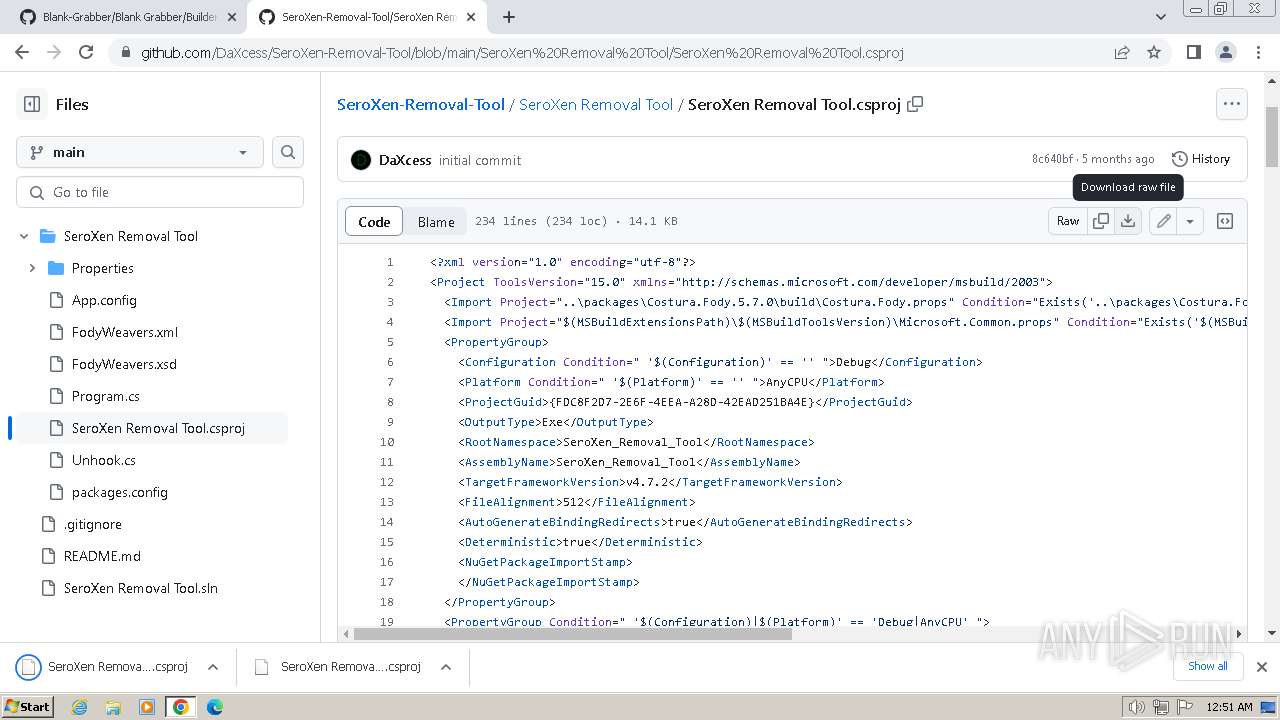Open volume control in system tray
Screen dimensions: 1280x720
point(1136,707)
